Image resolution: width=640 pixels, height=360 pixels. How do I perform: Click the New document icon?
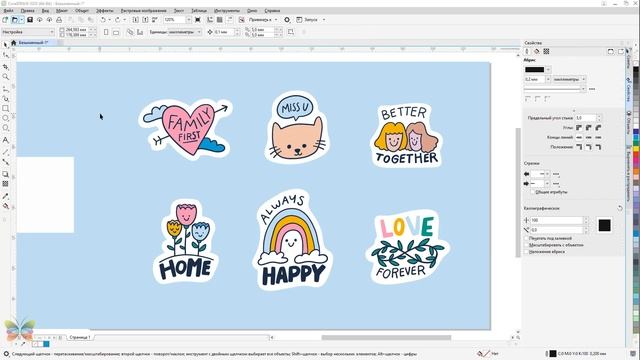(5, 20)
